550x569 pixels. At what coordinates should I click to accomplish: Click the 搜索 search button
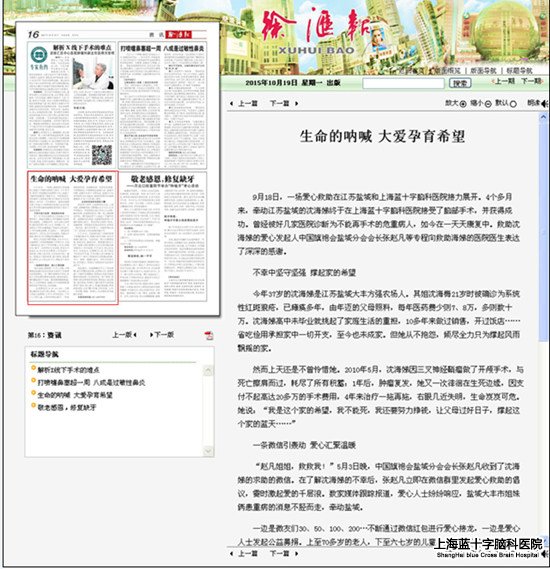pyautogui.click(x=460, y=83)
